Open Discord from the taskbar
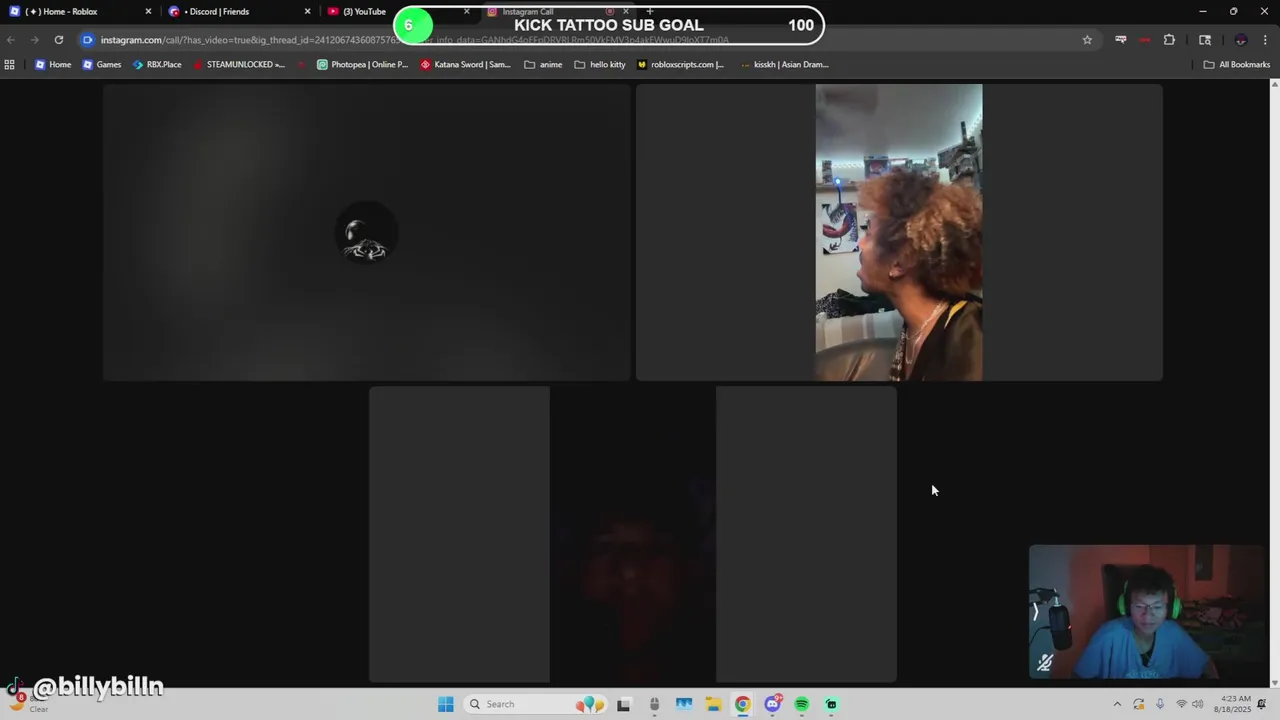1280x720 pixels. pyautogui.click(x=772, y=704)
